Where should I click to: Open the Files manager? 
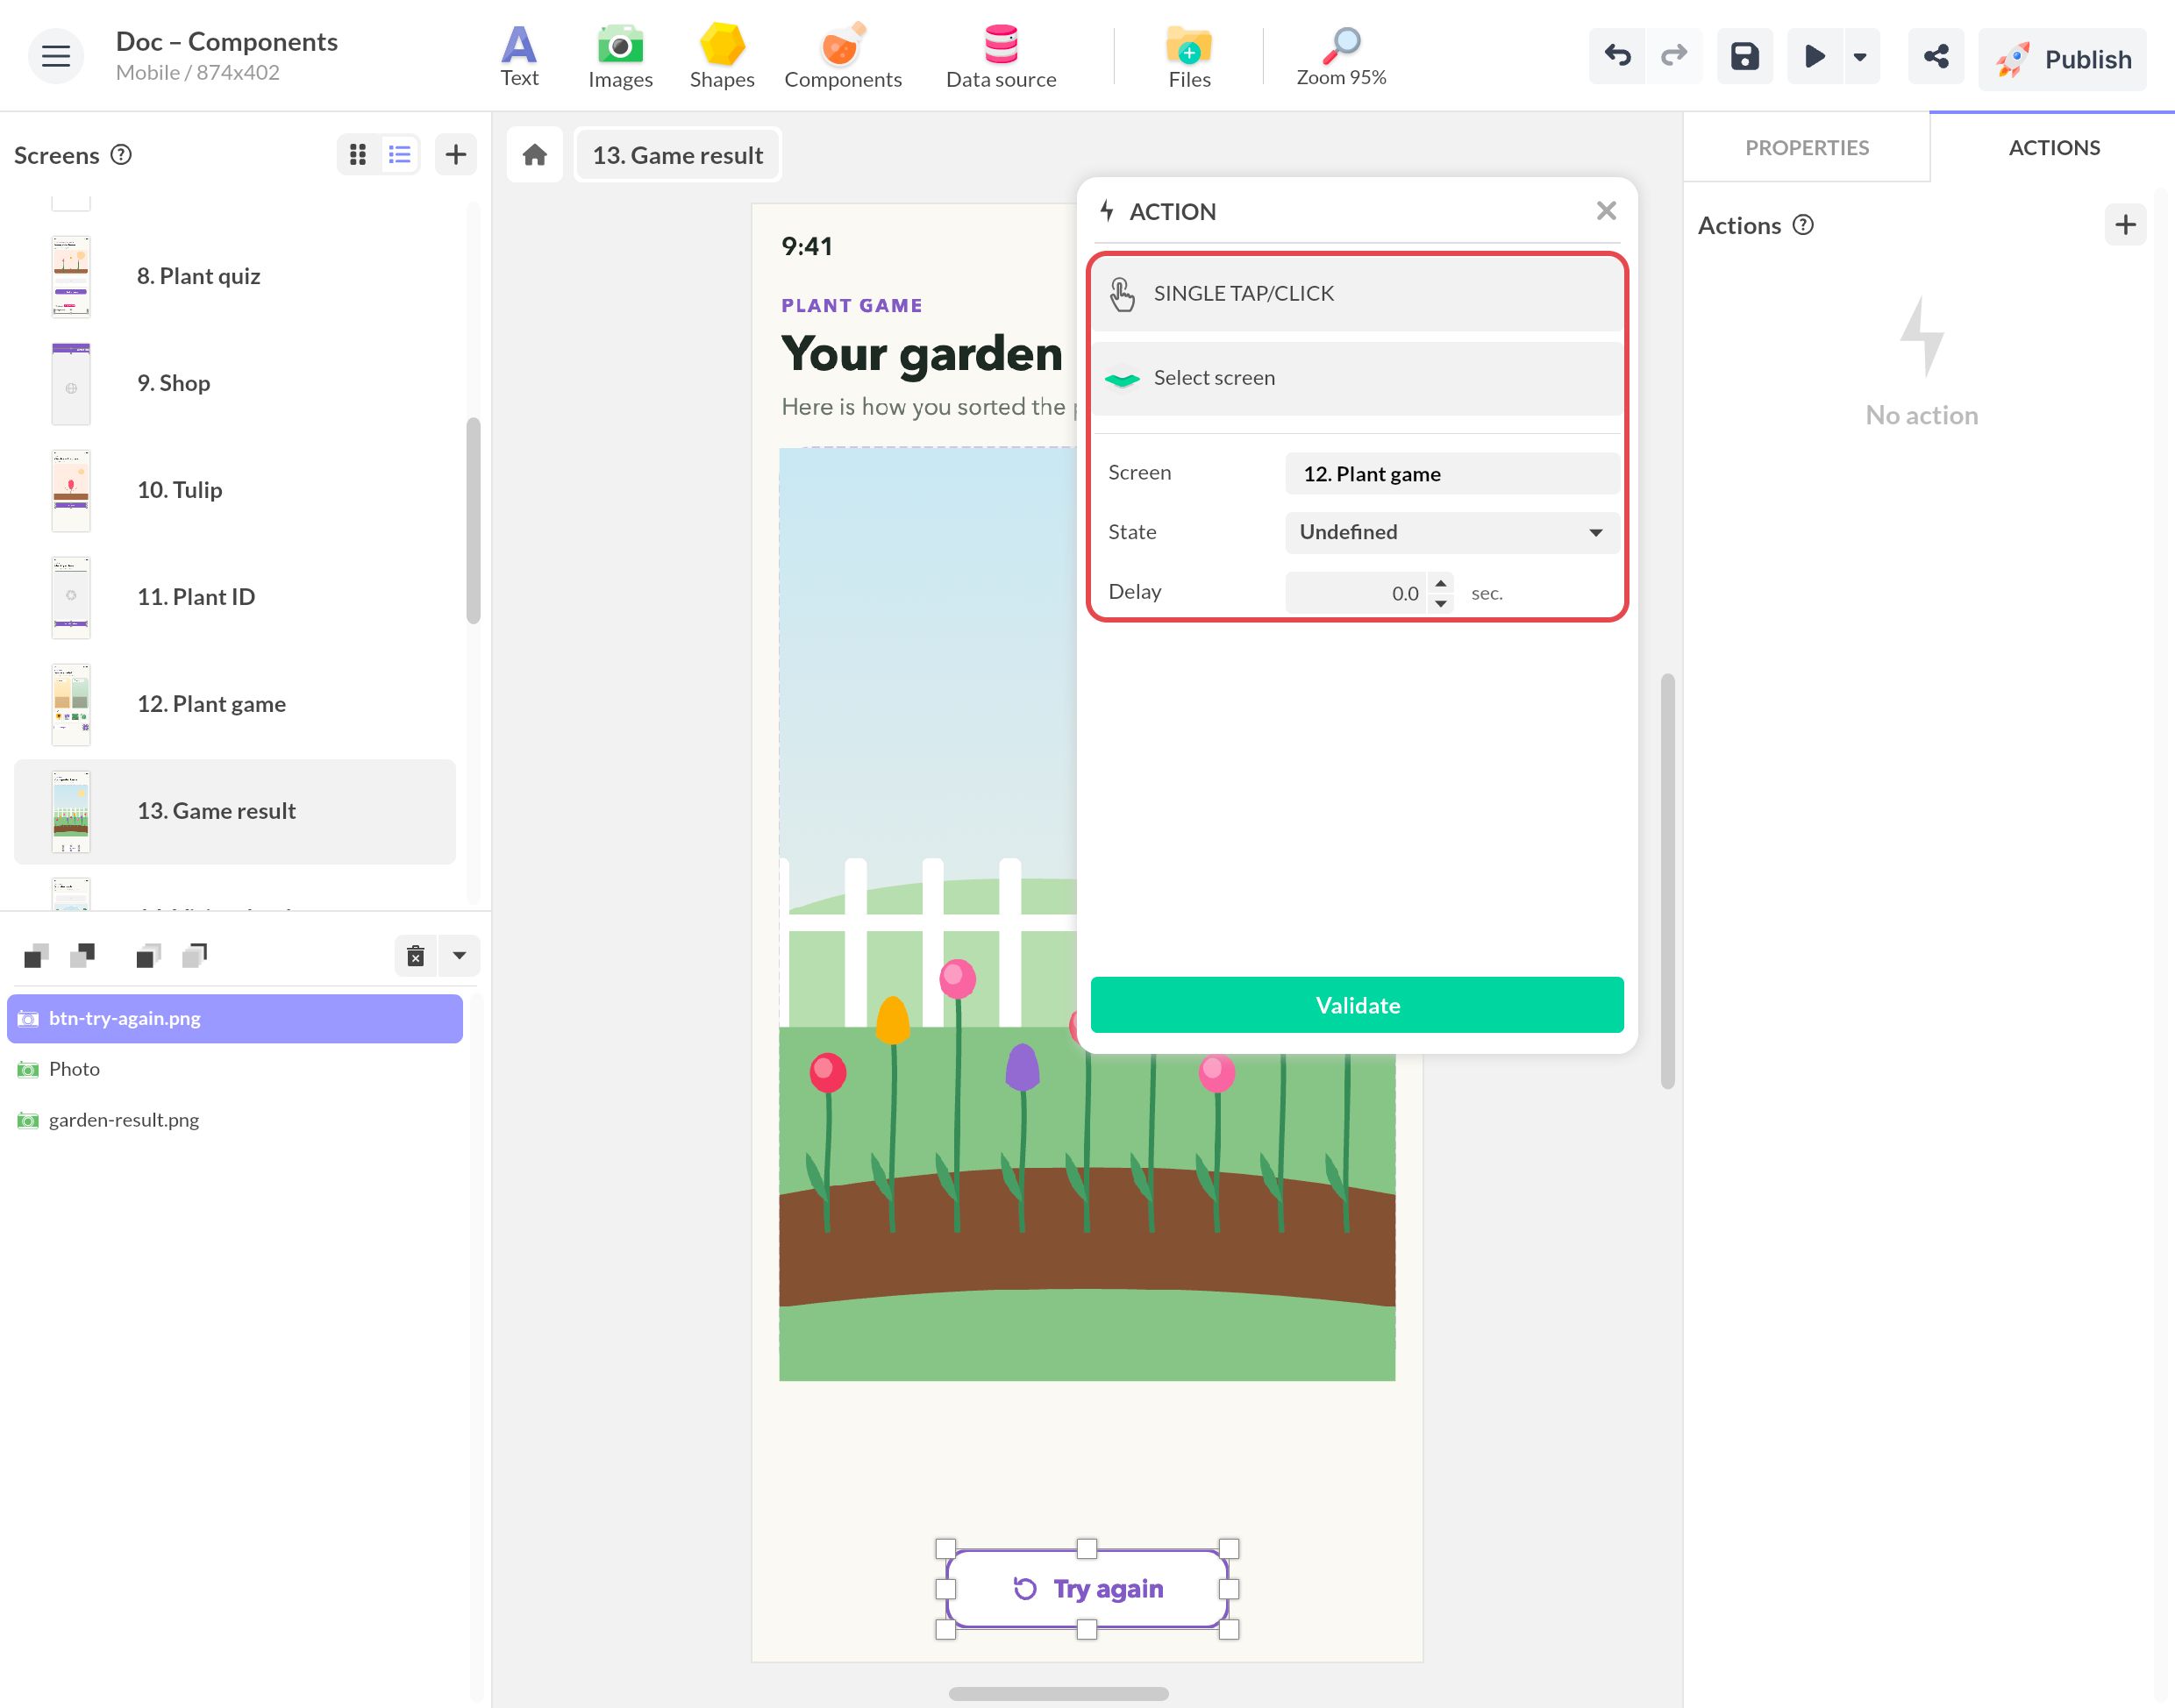[1189, 57]
